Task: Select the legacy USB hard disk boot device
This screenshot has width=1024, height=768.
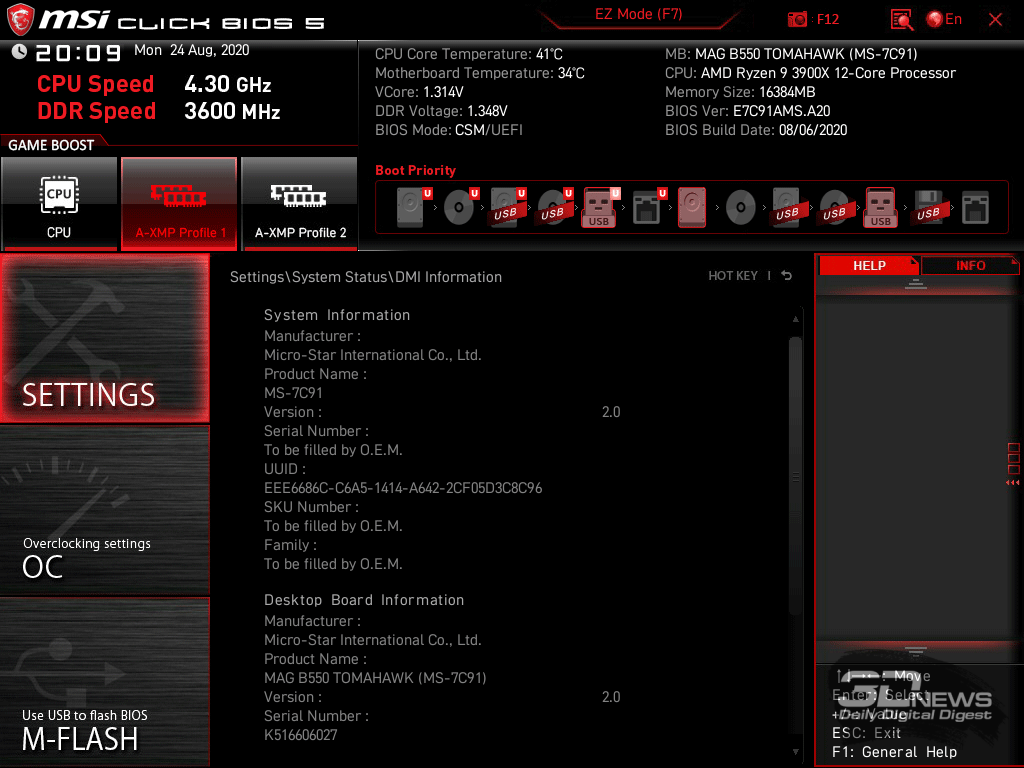Action: pyautogui.click(x=787, y=207)
